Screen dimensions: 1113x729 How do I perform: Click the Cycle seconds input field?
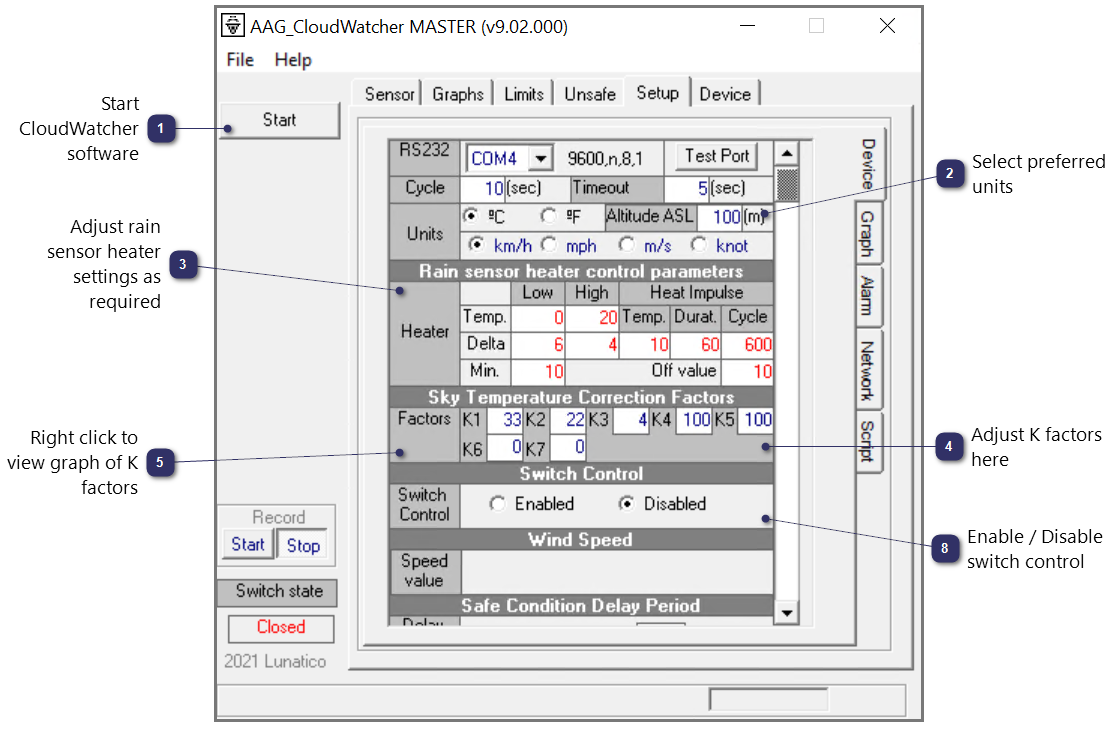click(483, 189)
